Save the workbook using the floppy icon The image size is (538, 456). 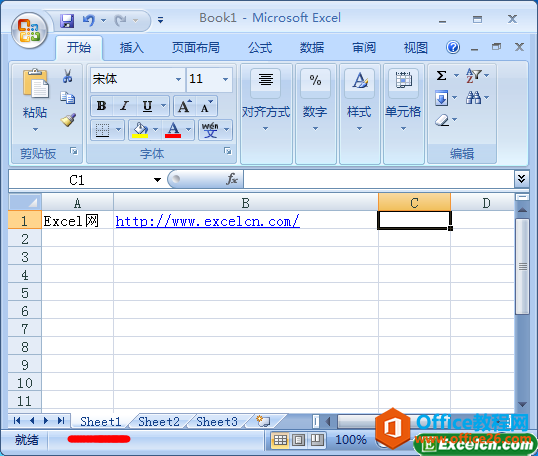tap(67, 21)
